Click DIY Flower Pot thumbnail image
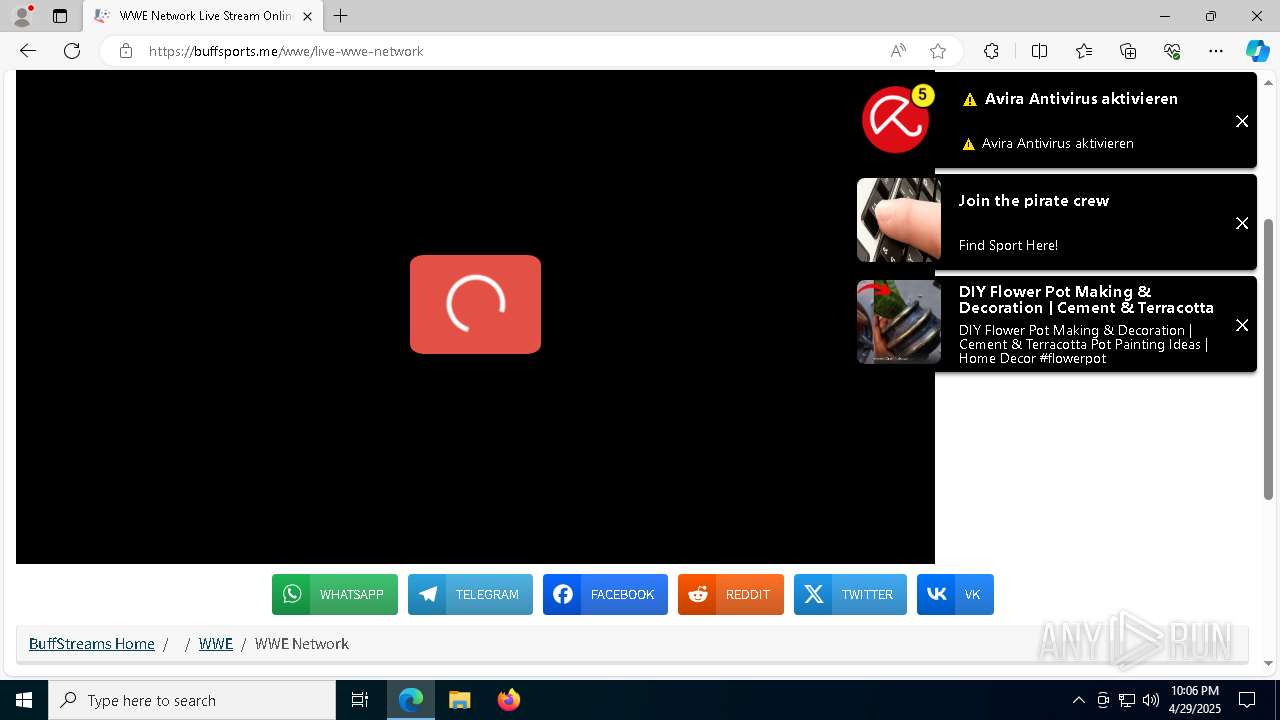 [x=899, y=322]
